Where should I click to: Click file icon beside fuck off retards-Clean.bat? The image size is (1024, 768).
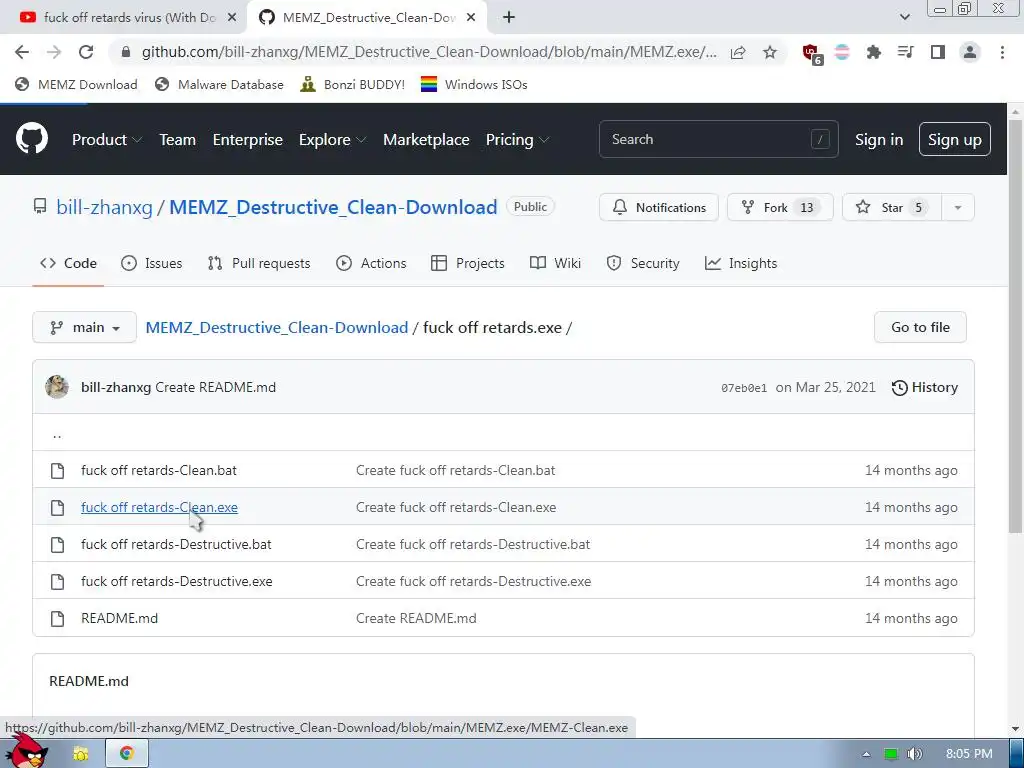point(57,470)
